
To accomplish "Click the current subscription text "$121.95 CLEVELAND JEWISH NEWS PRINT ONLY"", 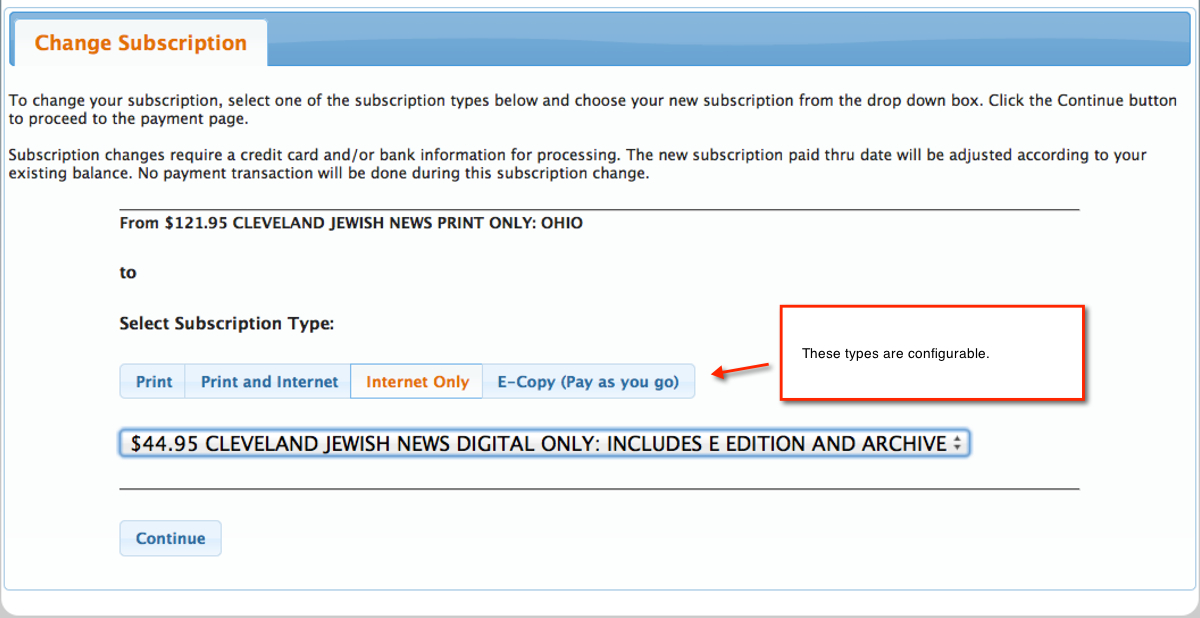I will [349, 223].
